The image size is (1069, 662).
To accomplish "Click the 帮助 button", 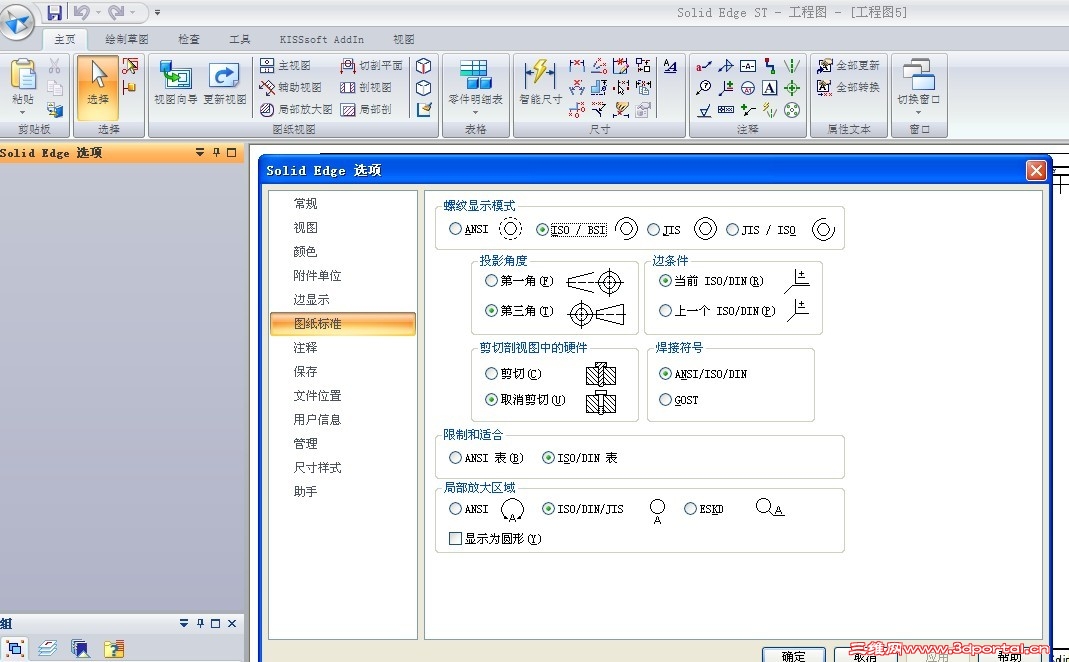I will (x=1009, y=655).
